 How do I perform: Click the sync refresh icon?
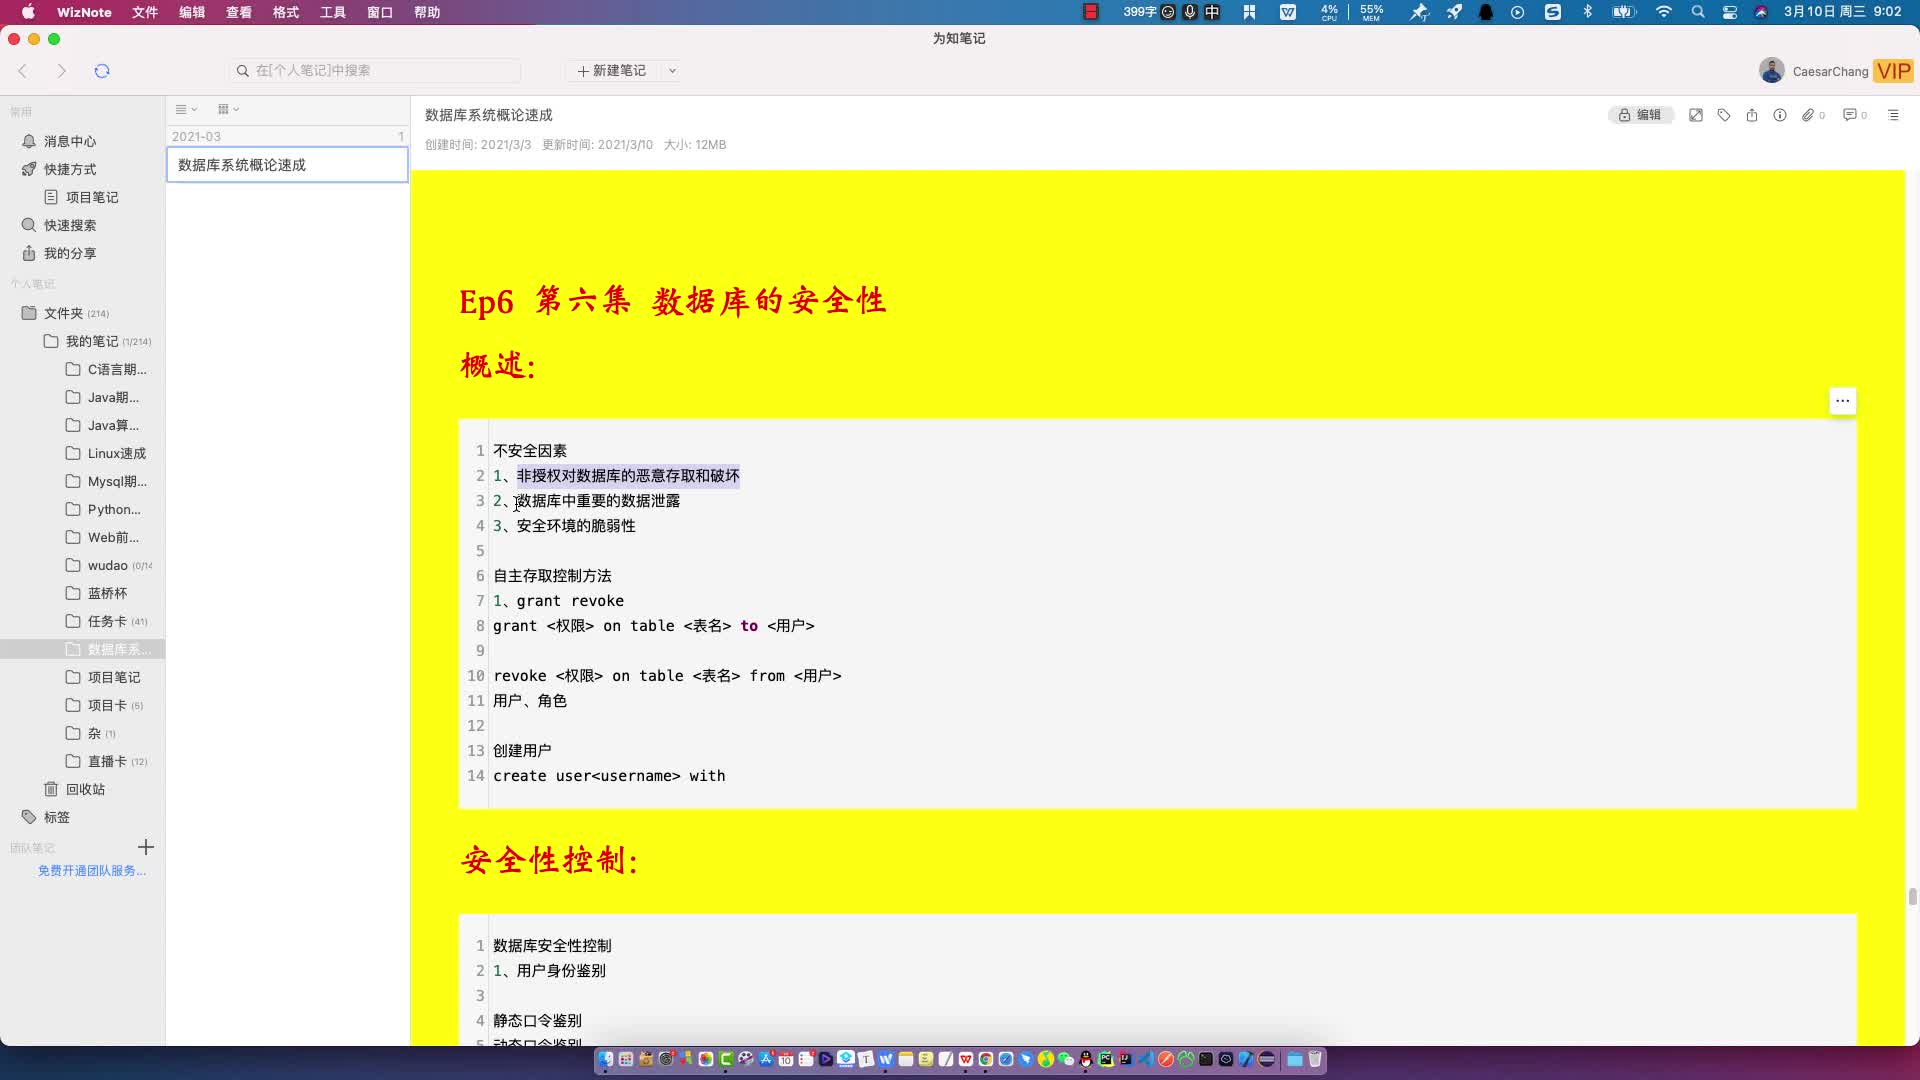click(x=102, y=71)
